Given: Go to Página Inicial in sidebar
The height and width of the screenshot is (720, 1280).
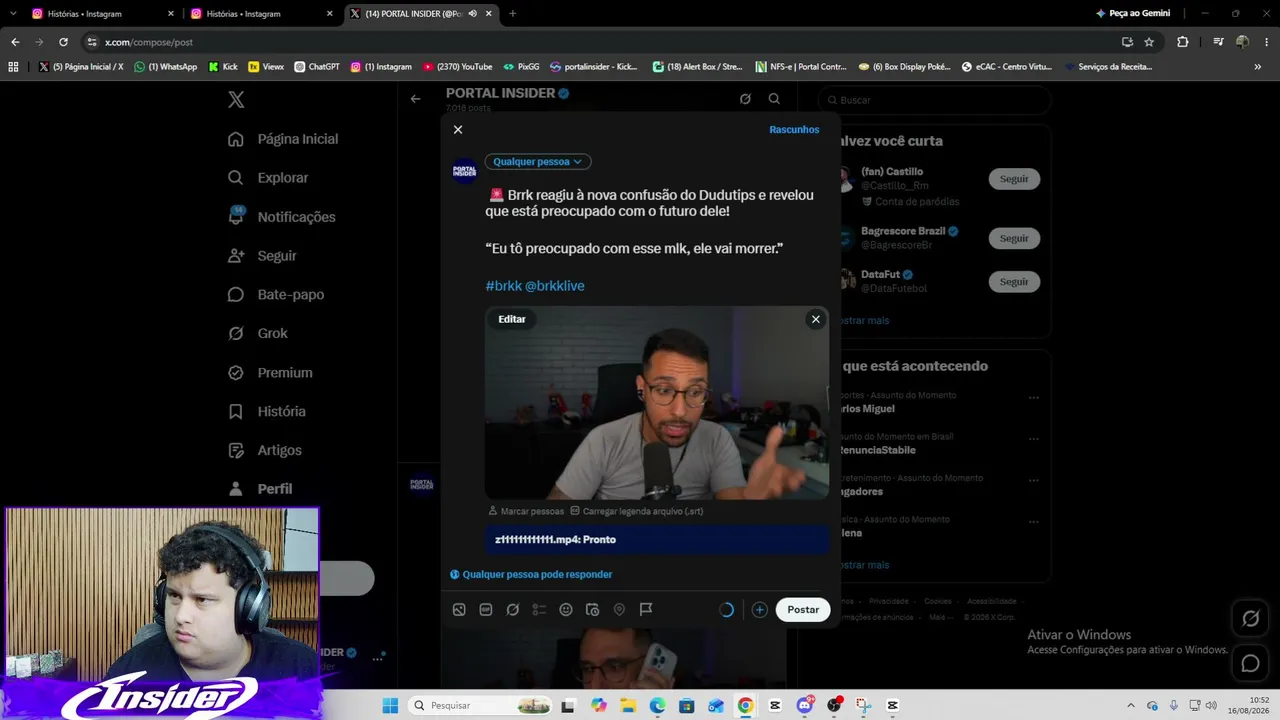Looking at the screenshot, I should [x=283, y=139].
